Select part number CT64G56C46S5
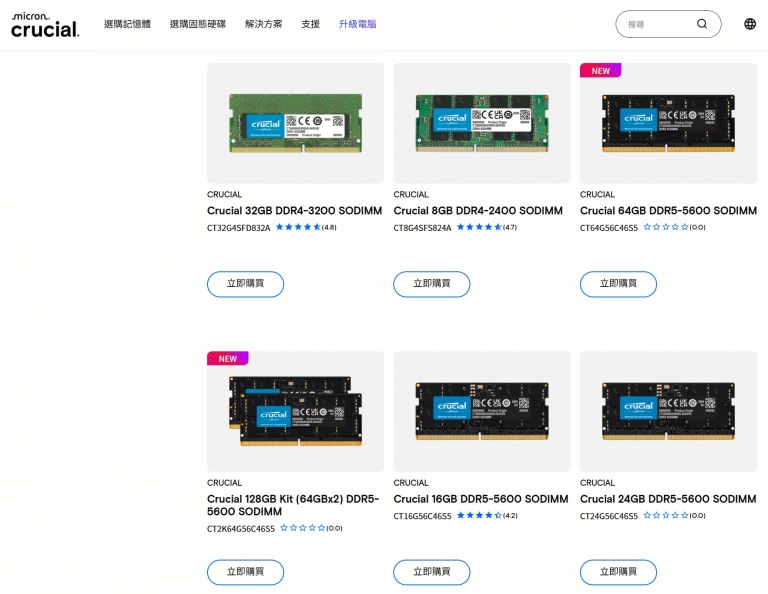The width and height of the screenshot is (768, 594). click(609, 228)
